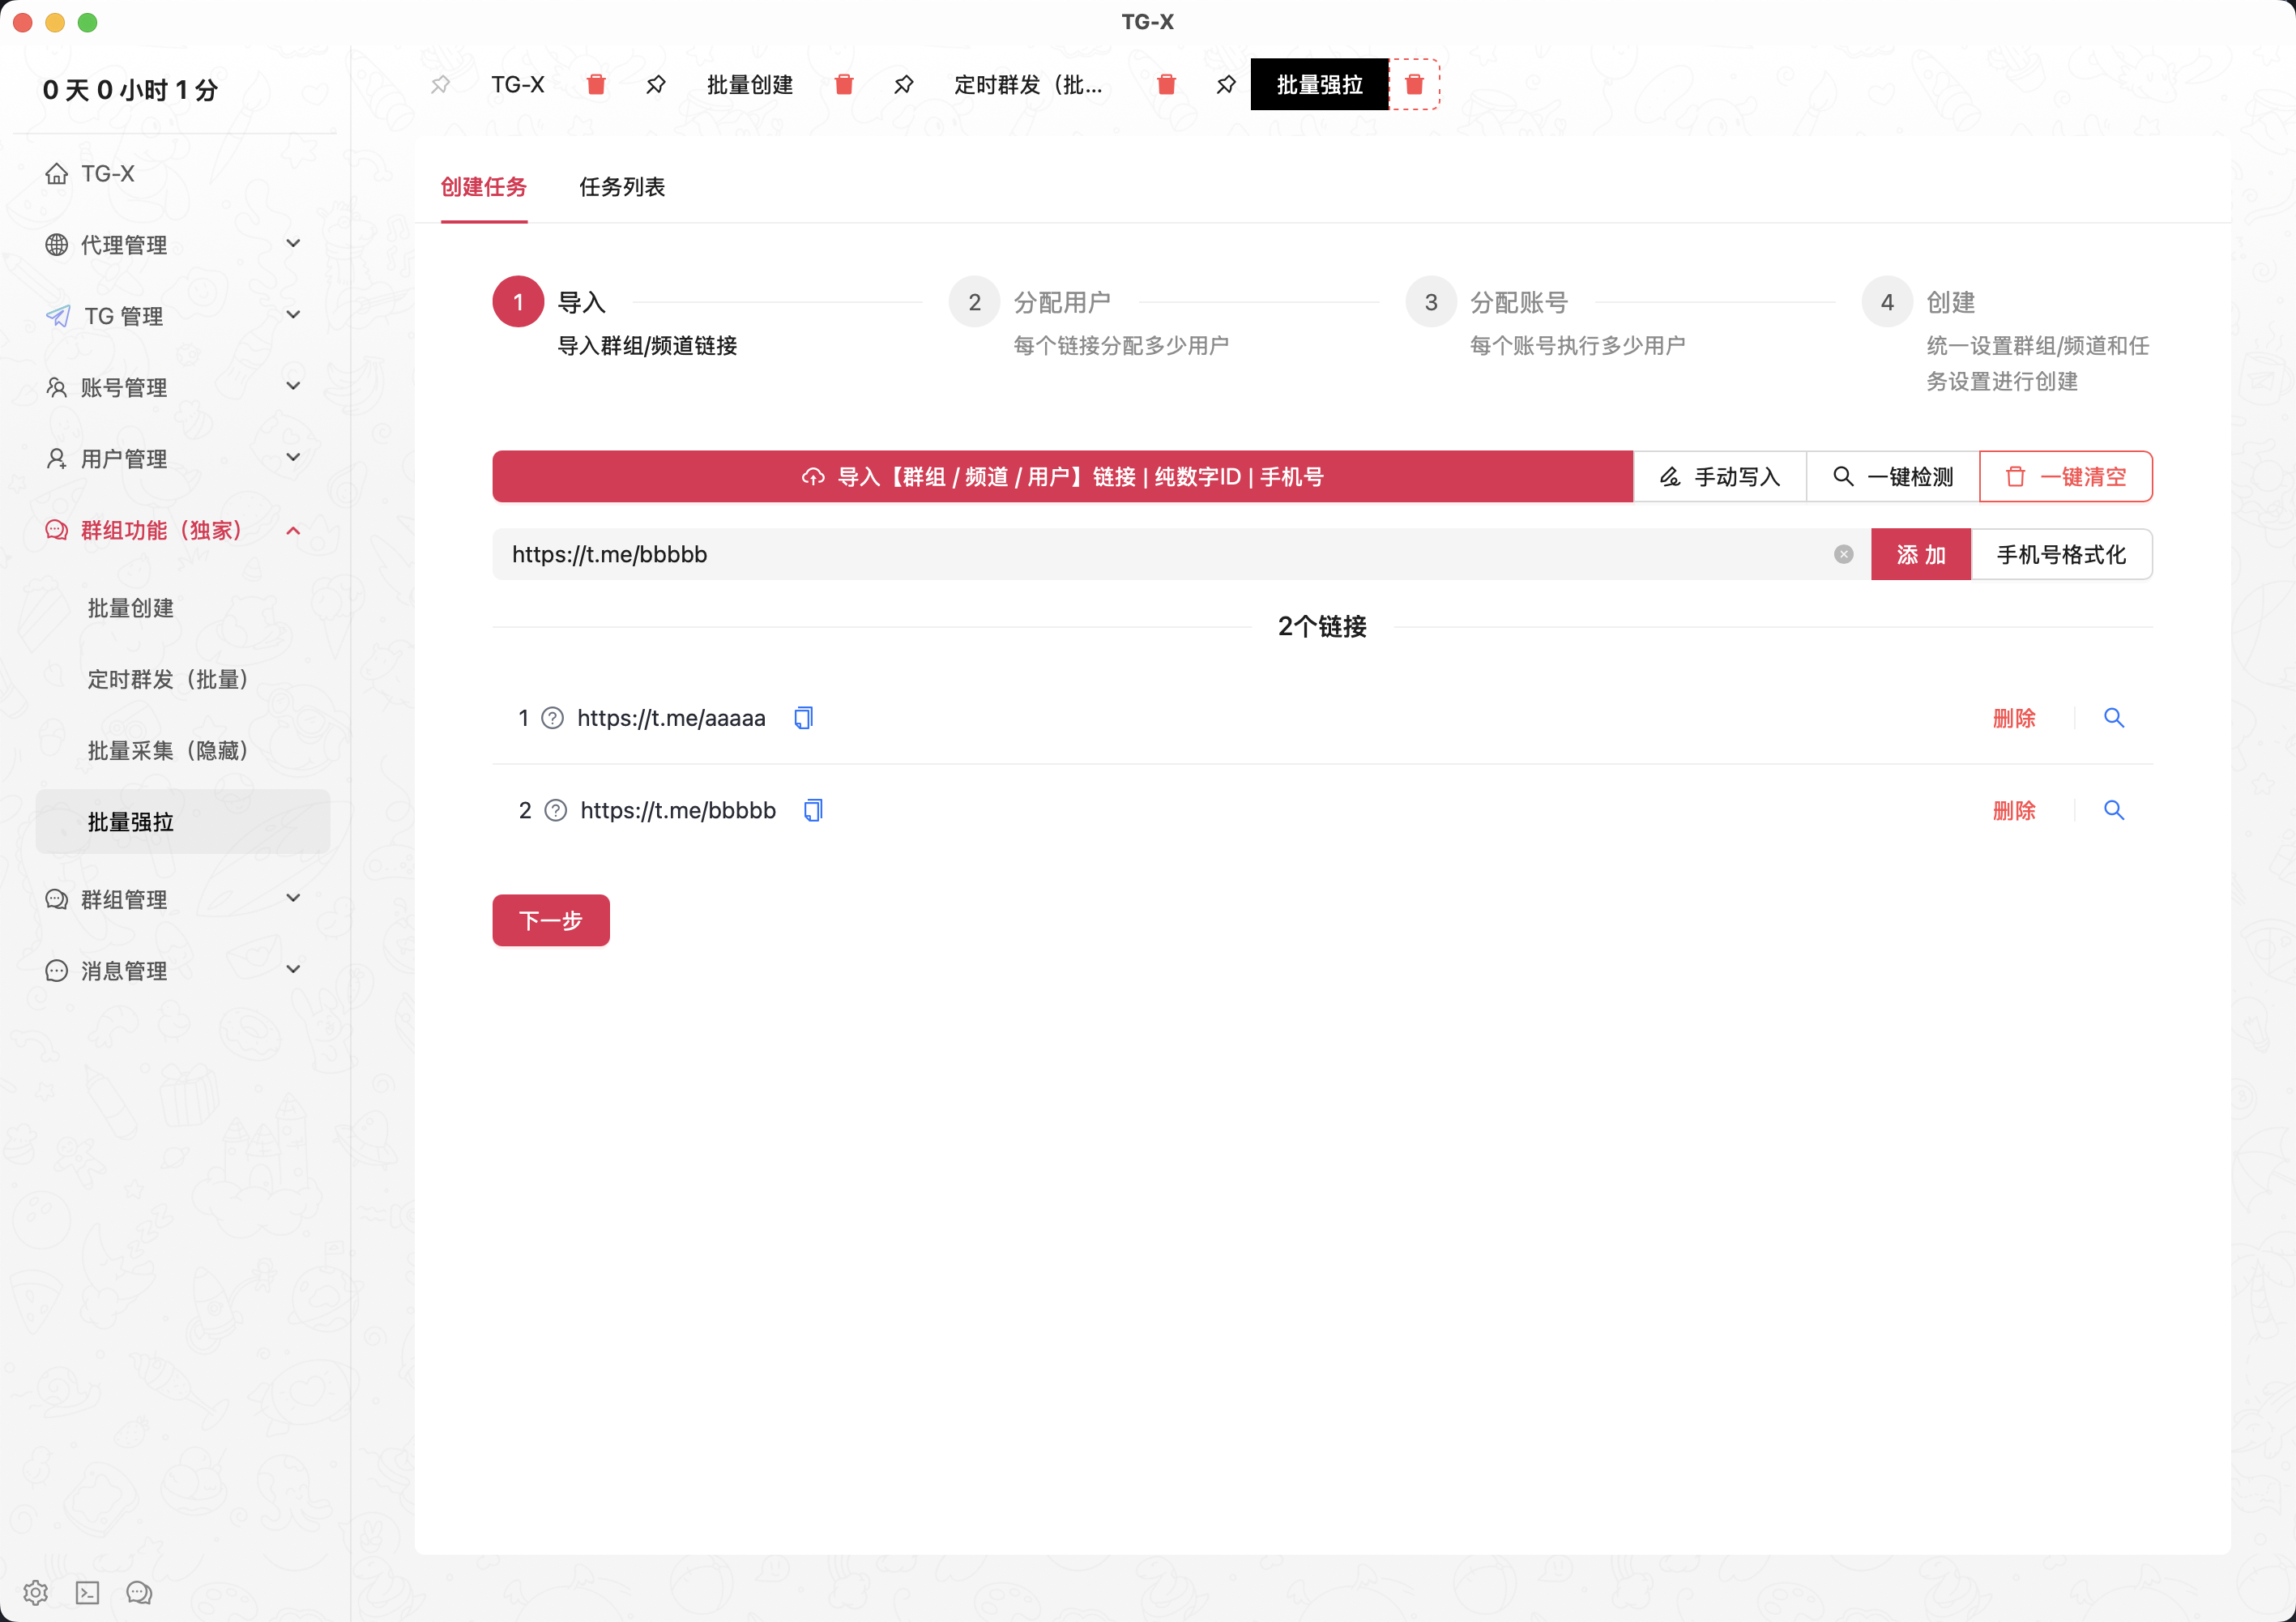2296x1622 pixels.
Task: Click the red 导入 links upload button
Action: point(1062,477)
